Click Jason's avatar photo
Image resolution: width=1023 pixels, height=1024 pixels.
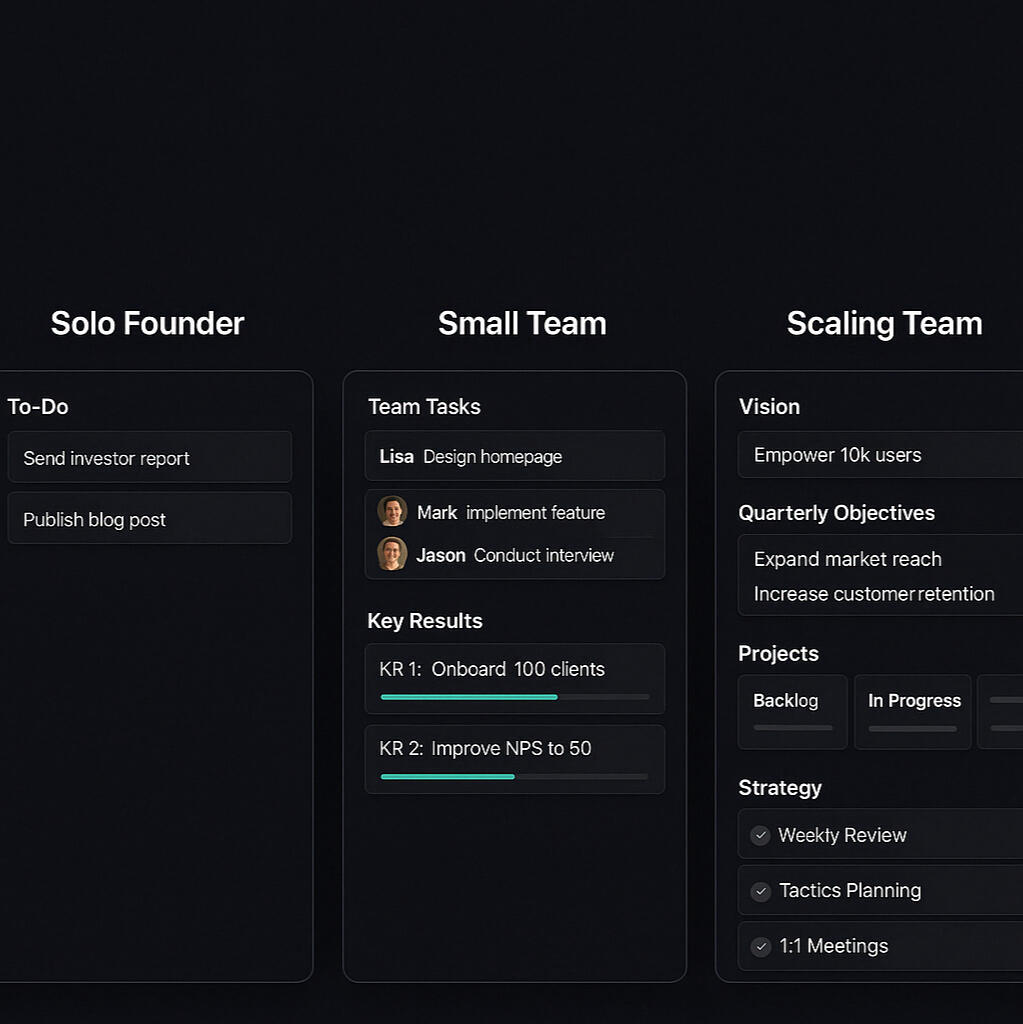(x=392, y=554)
